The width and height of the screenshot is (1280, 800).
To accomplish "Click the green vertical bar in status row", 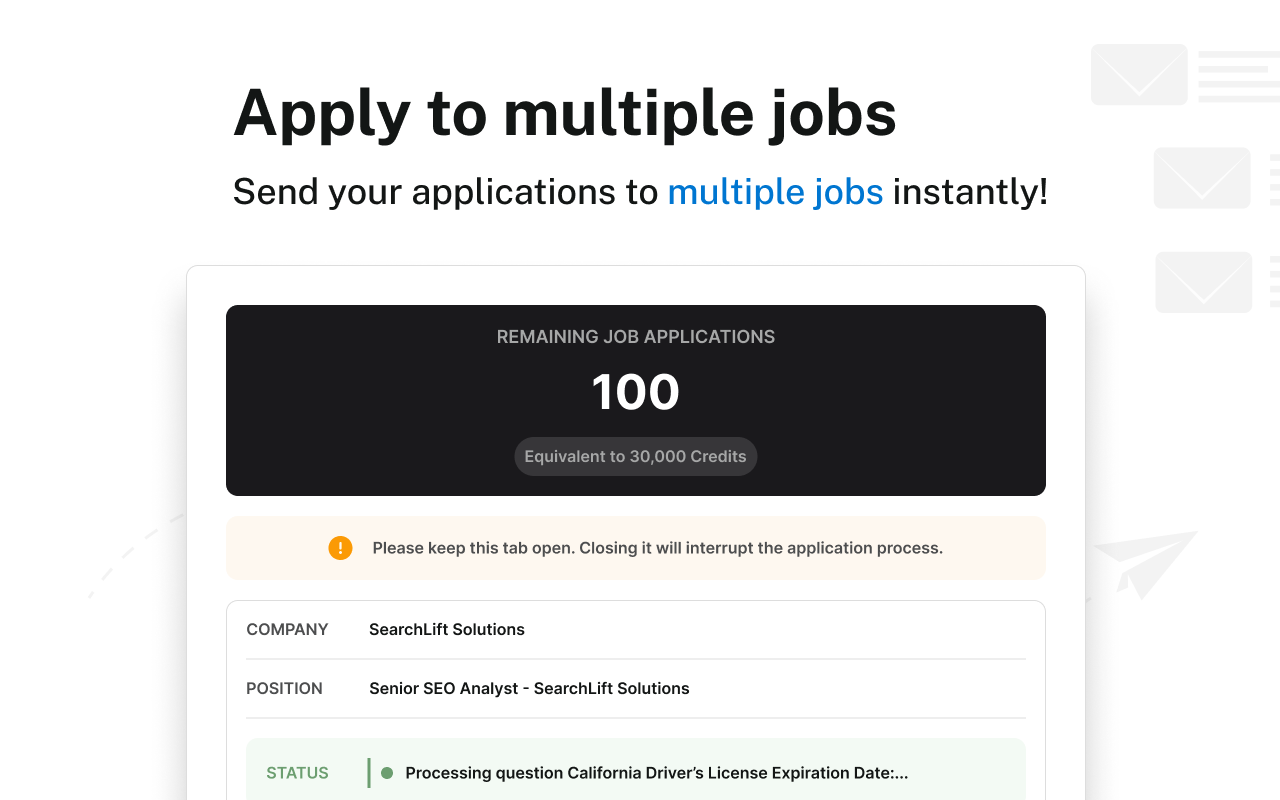I will click(369, 773).
